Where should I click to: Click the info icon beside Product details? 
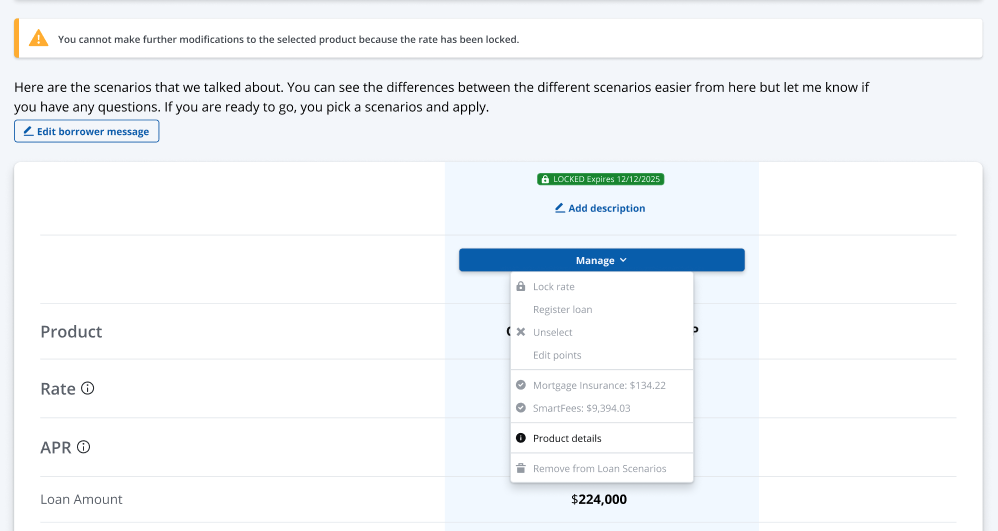coord(520,438)
